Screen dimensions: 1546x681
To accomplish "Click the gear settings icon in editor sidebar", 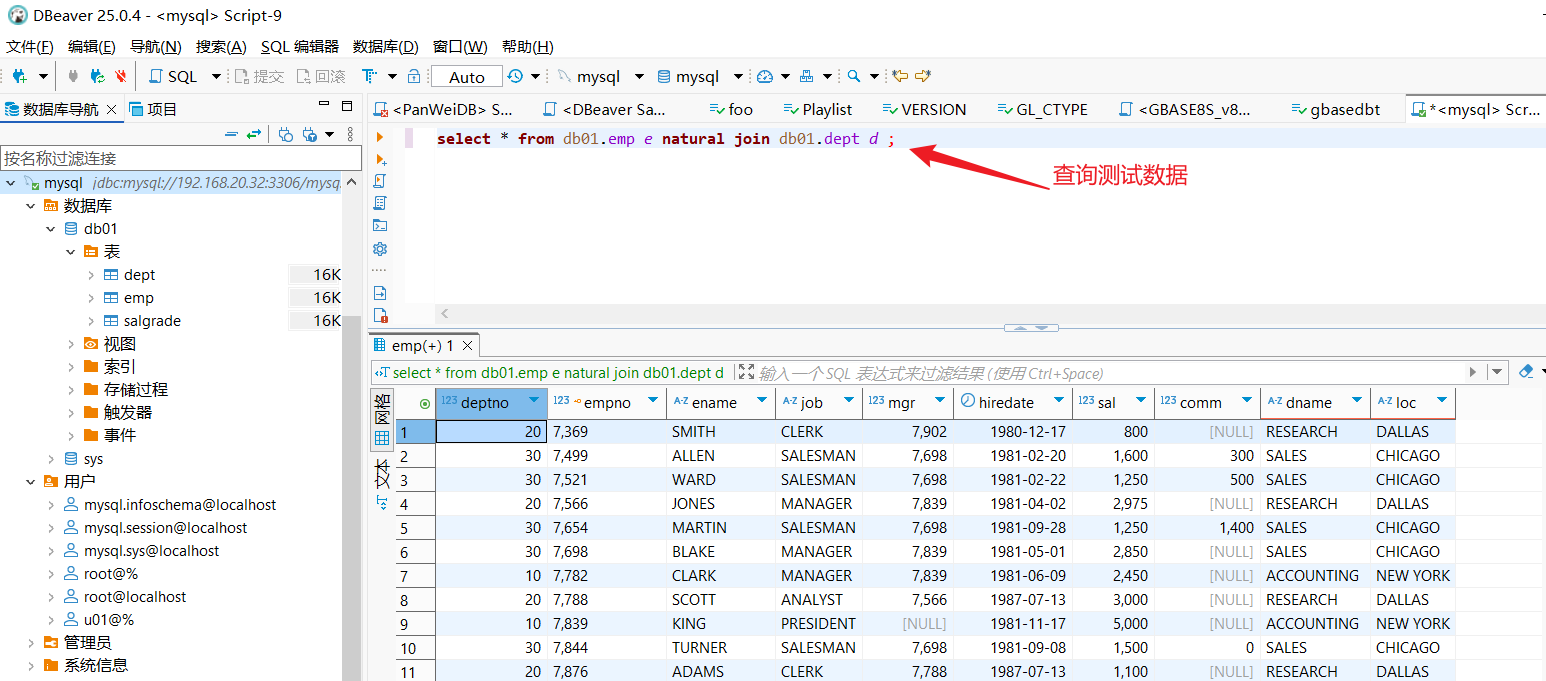I will point(380,249).
